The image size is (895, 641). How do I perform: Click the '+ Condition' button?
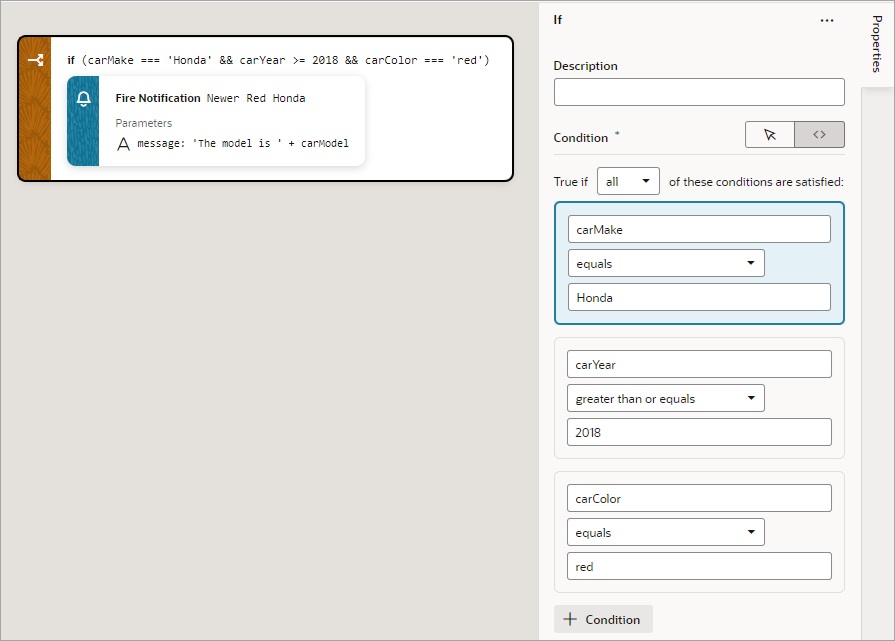[603, 619]
